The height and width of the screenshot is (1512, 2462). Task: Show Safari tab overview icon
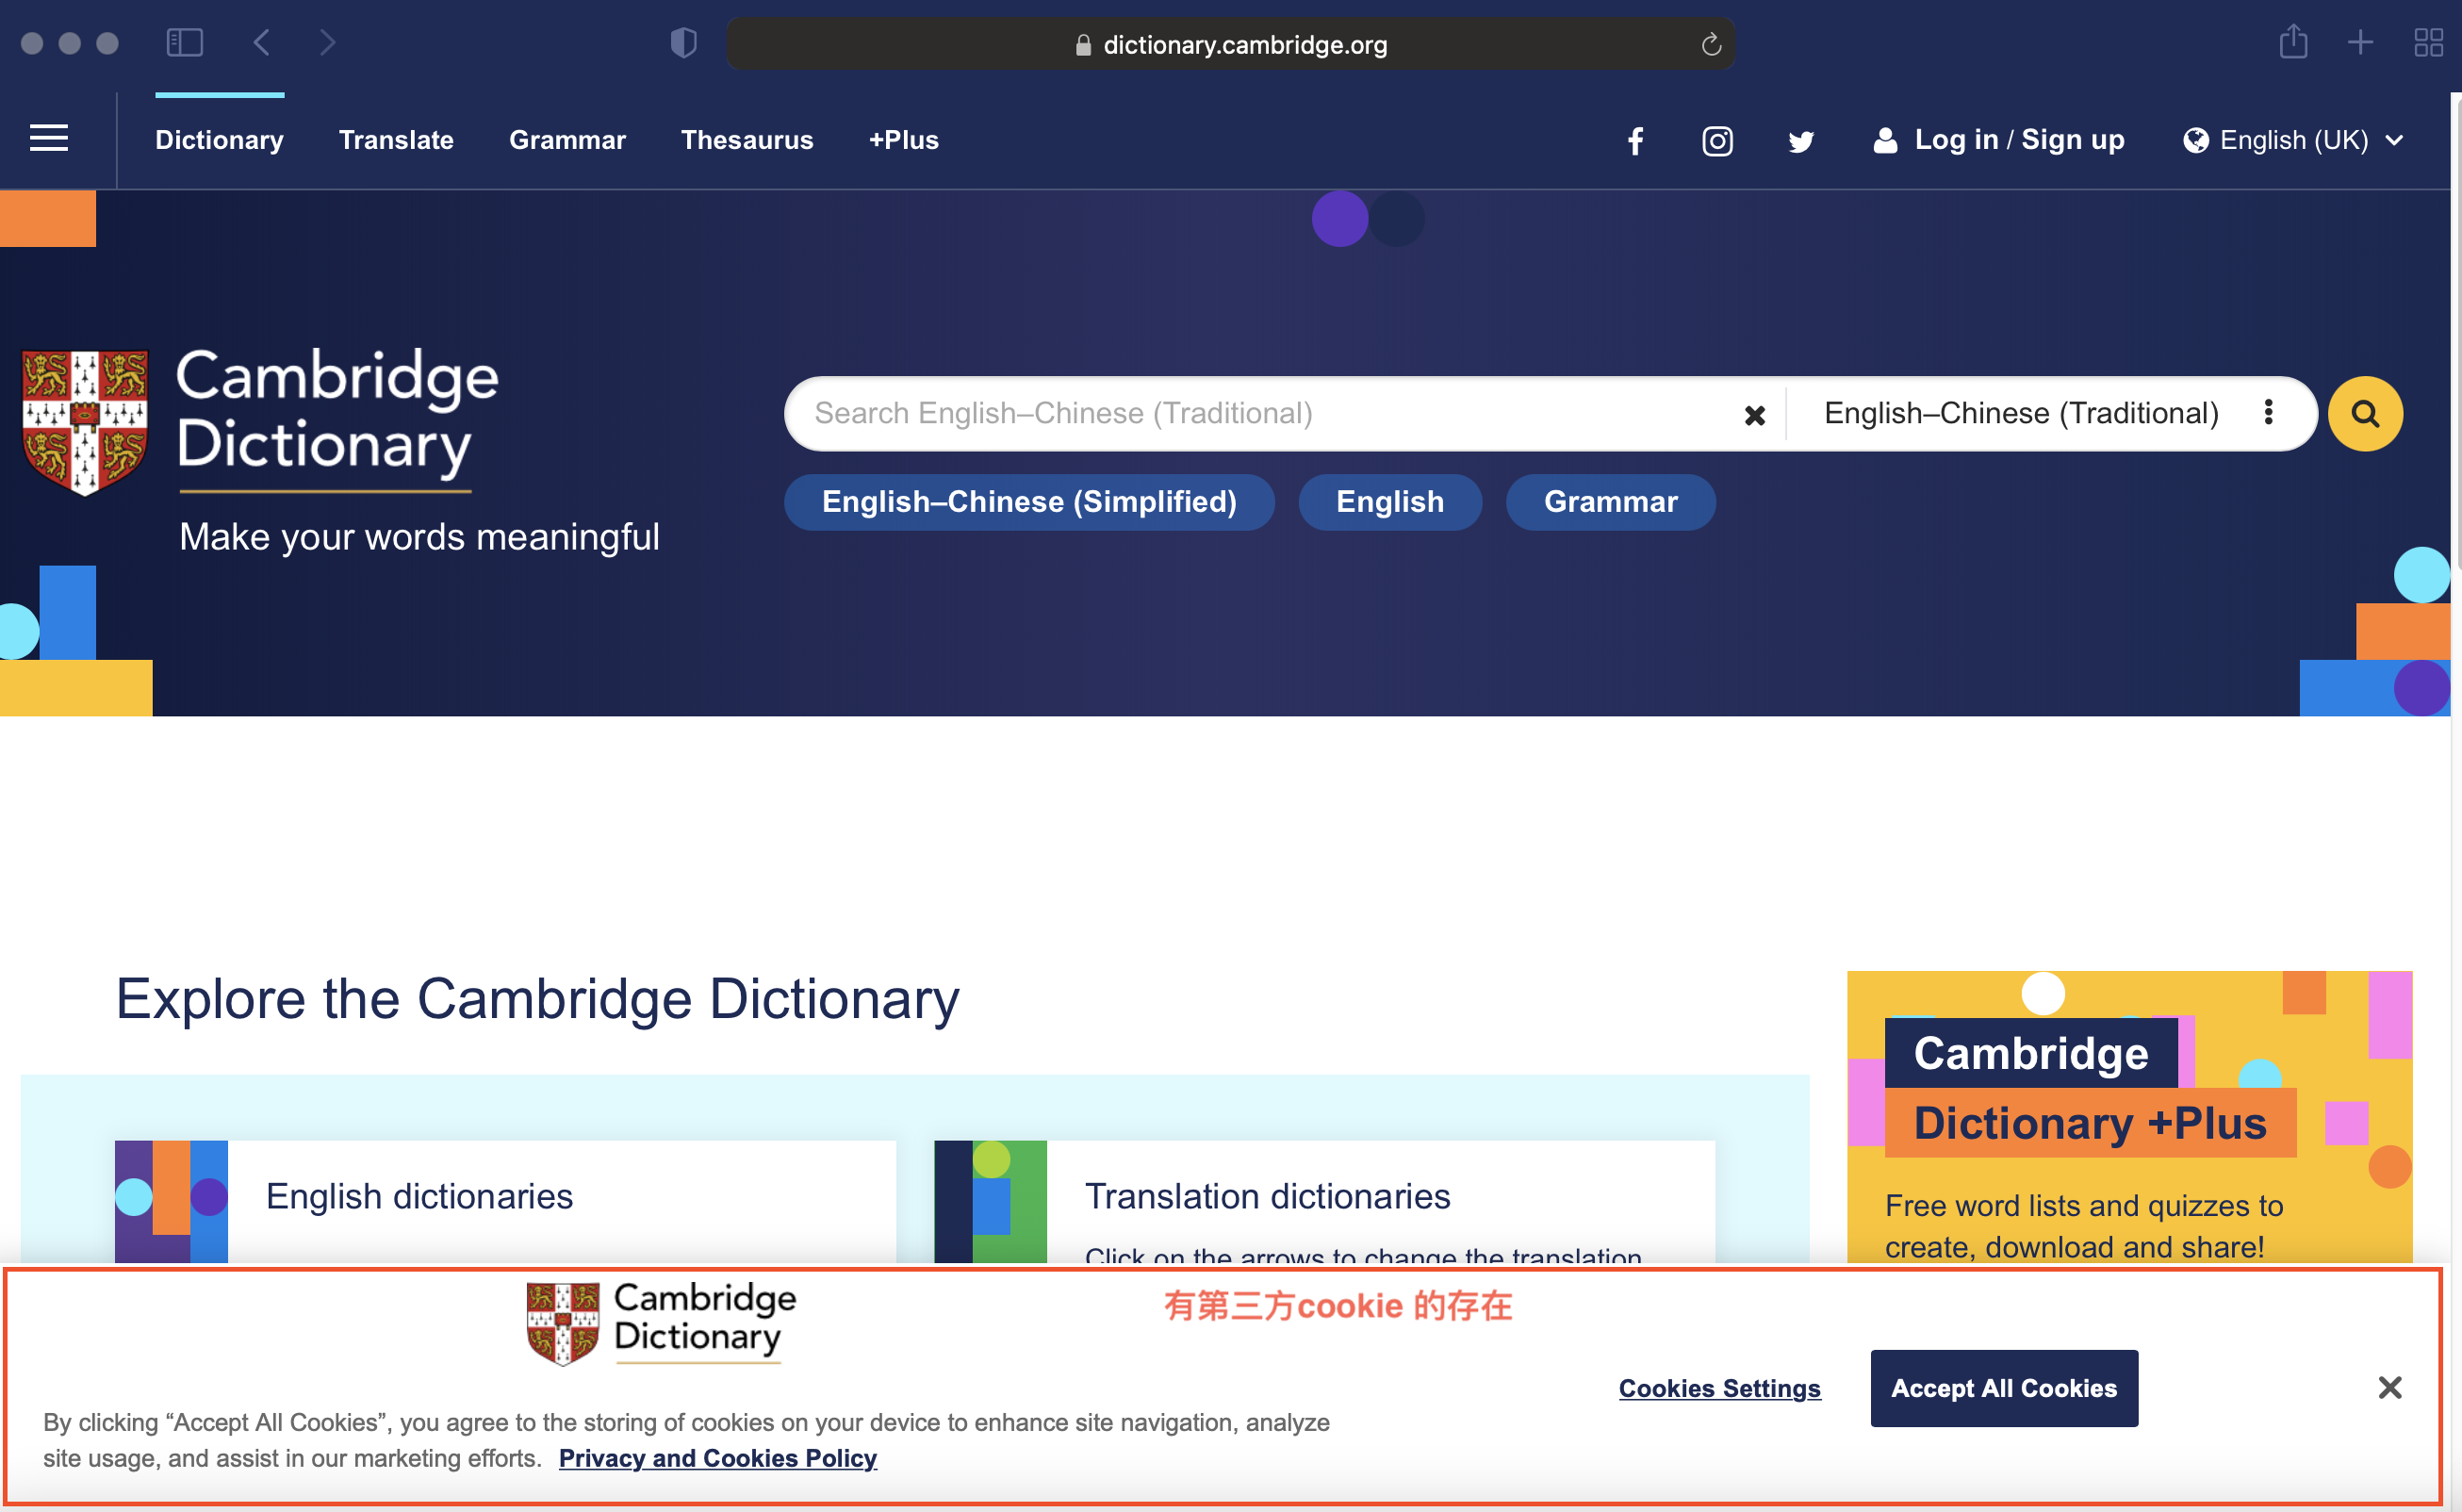click(x=2428, y=43)
